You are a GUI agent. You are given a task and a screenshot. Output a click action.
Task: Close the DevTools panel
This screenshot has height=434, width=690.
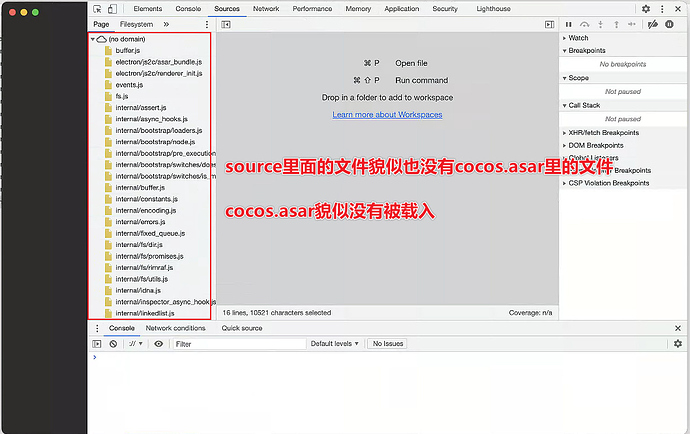coord(678,9)
